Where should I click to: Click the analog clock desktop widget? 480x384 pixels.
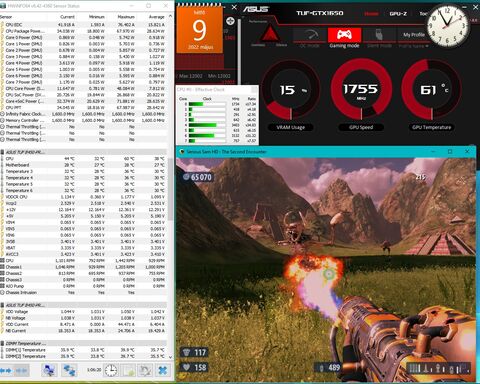448,26
